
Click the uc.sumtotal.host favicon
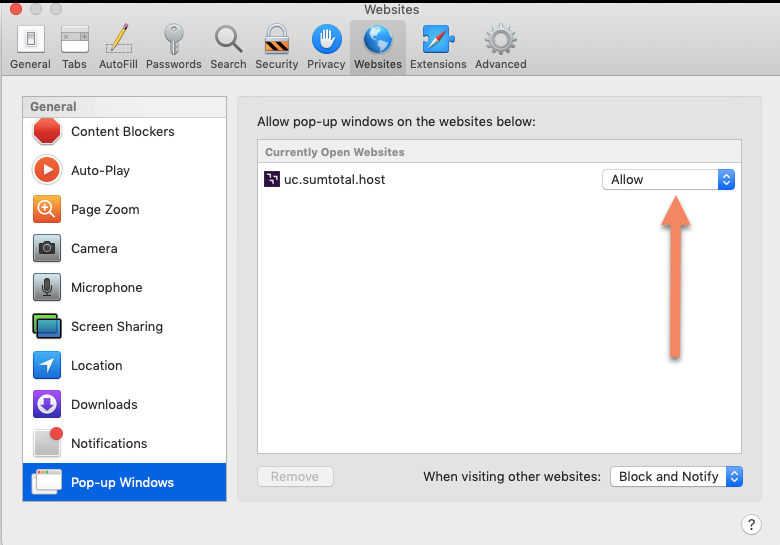tap(272, 179)
